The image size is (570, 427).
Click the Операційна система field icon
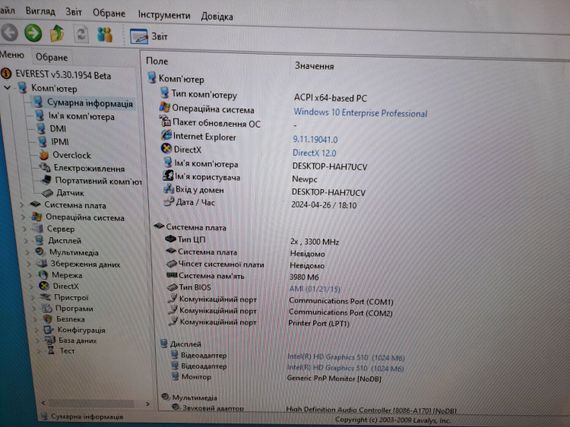coord(165,108)
